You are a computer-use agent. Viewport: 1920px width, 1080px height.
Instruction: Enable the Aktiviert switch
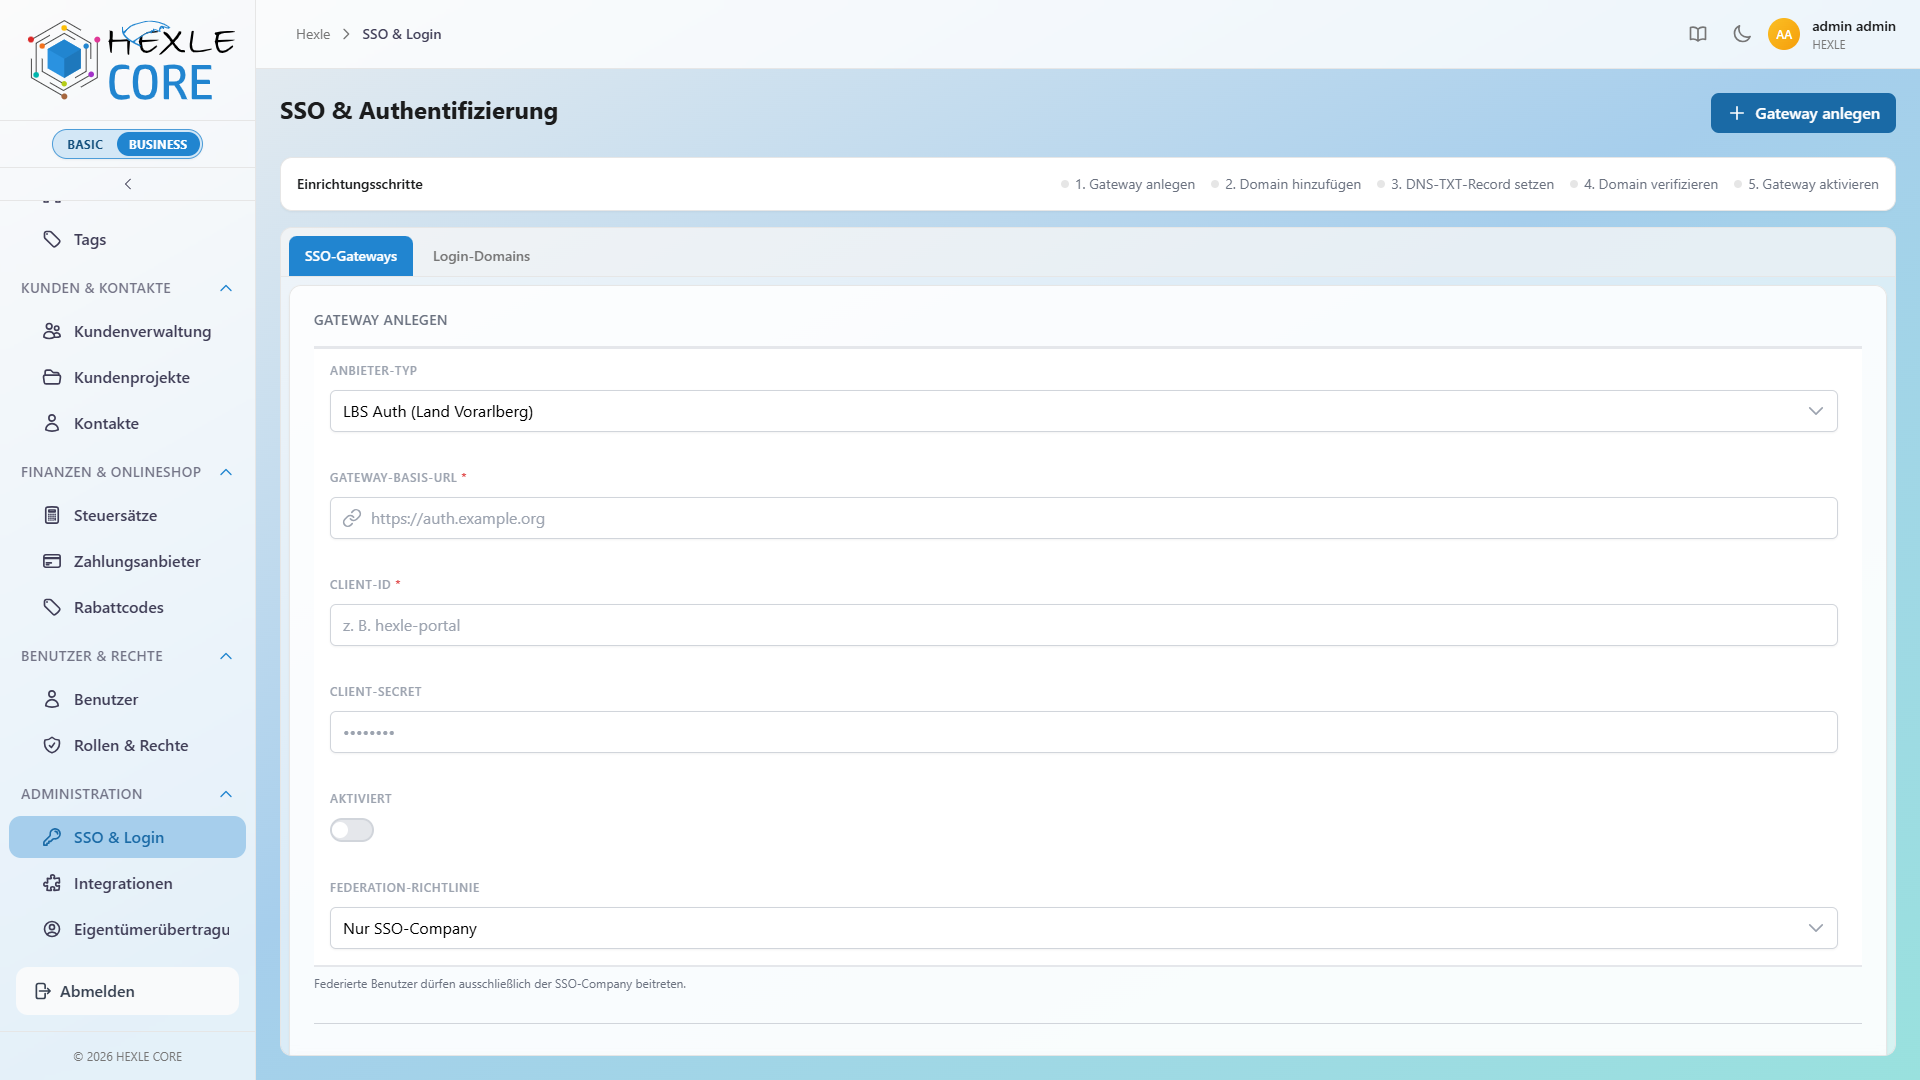pyautogui.click(x=352, y=830)
